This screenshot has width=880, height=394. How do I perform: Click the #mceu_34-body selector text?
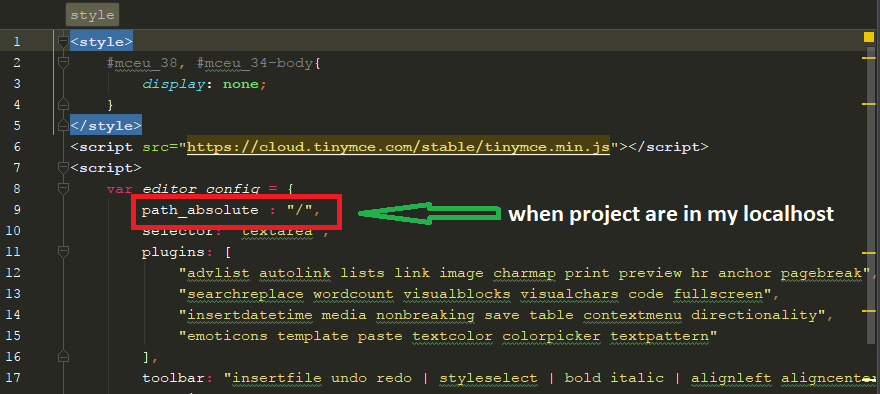tap(254, 63)
